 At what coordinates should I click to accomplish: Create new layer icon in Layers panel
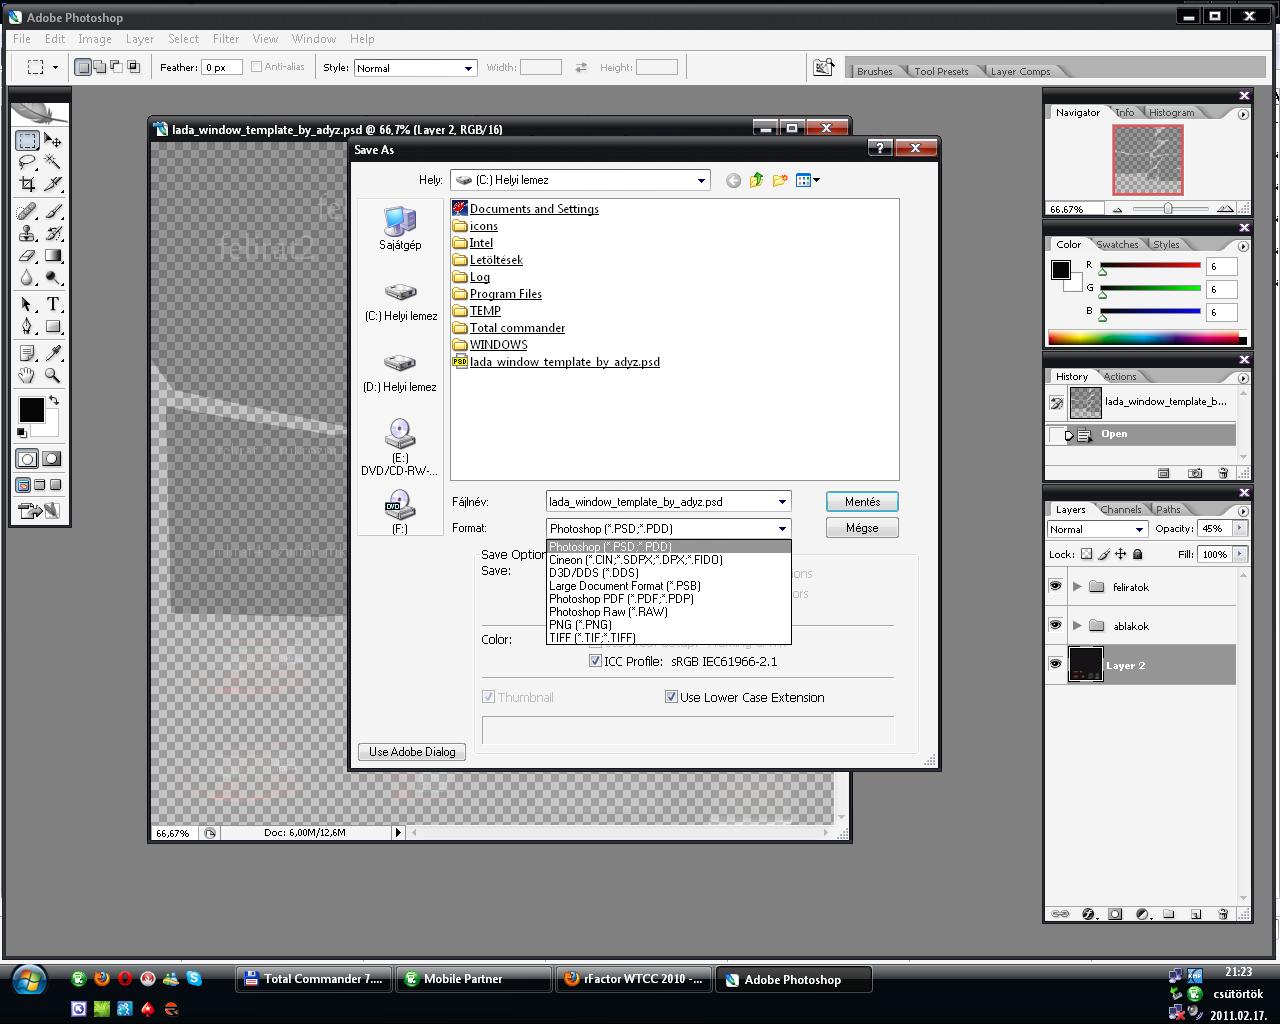(x=1195, y=914)
